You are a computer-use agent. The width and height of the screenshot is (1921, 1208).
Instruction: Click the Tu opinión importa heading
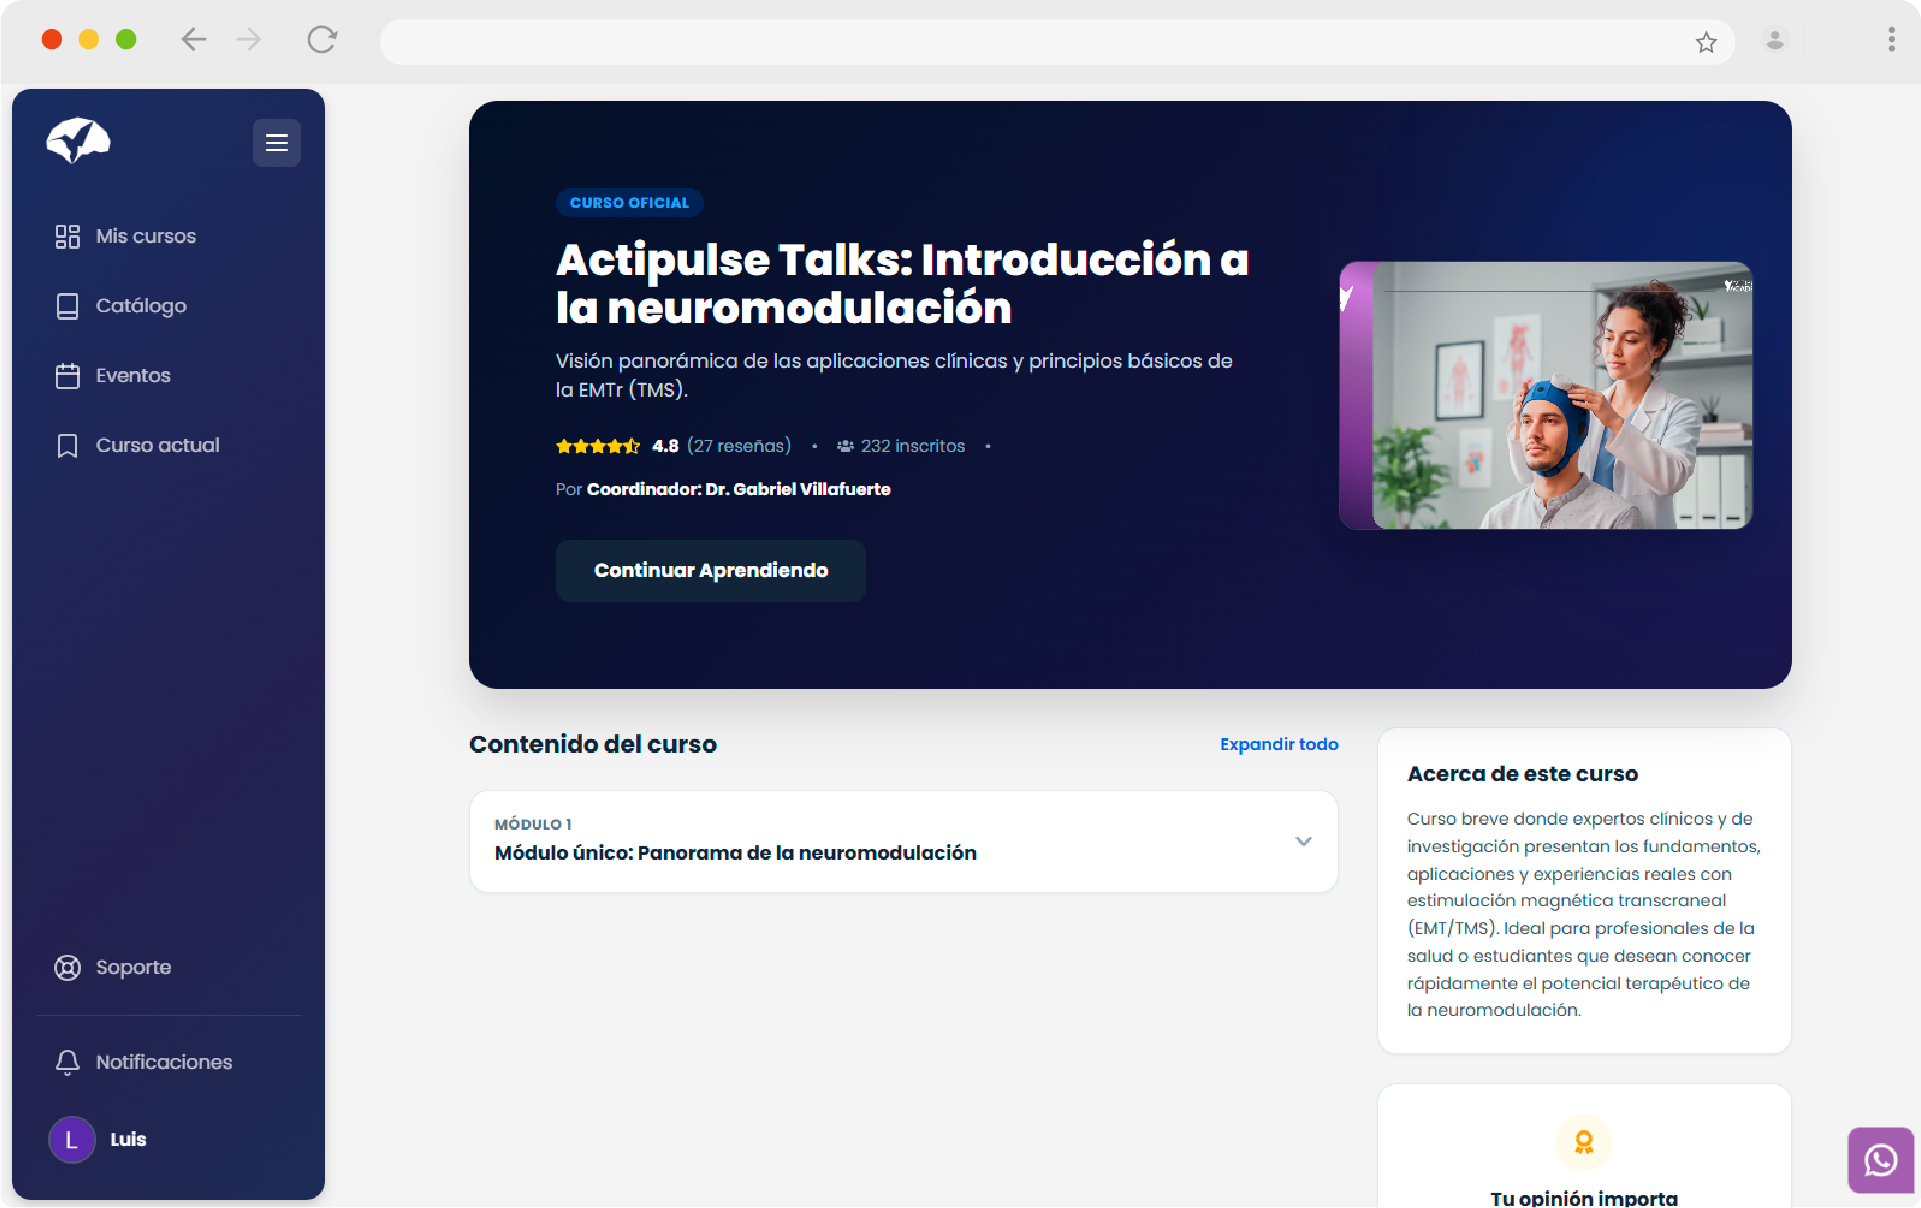pyautogui.click(x=1584, y=1197)
